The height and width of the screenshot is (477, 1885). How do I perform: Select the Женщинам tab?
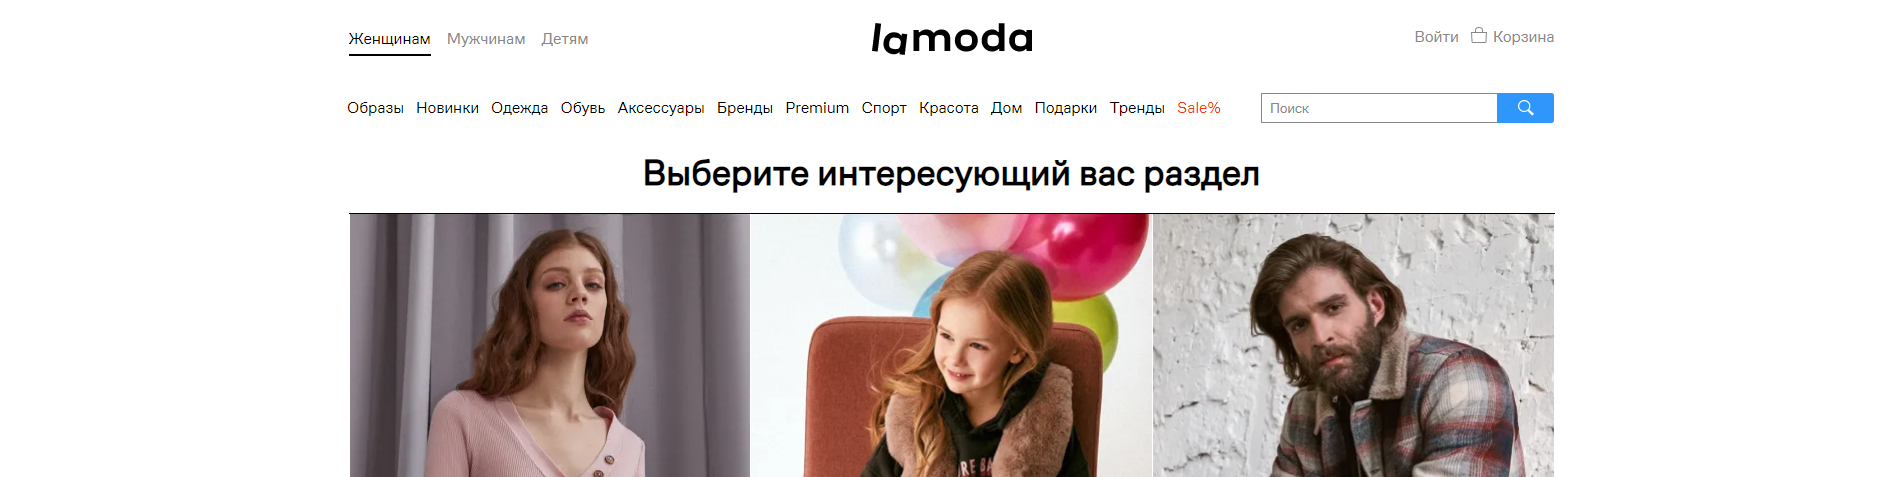(x=389, y=39)
